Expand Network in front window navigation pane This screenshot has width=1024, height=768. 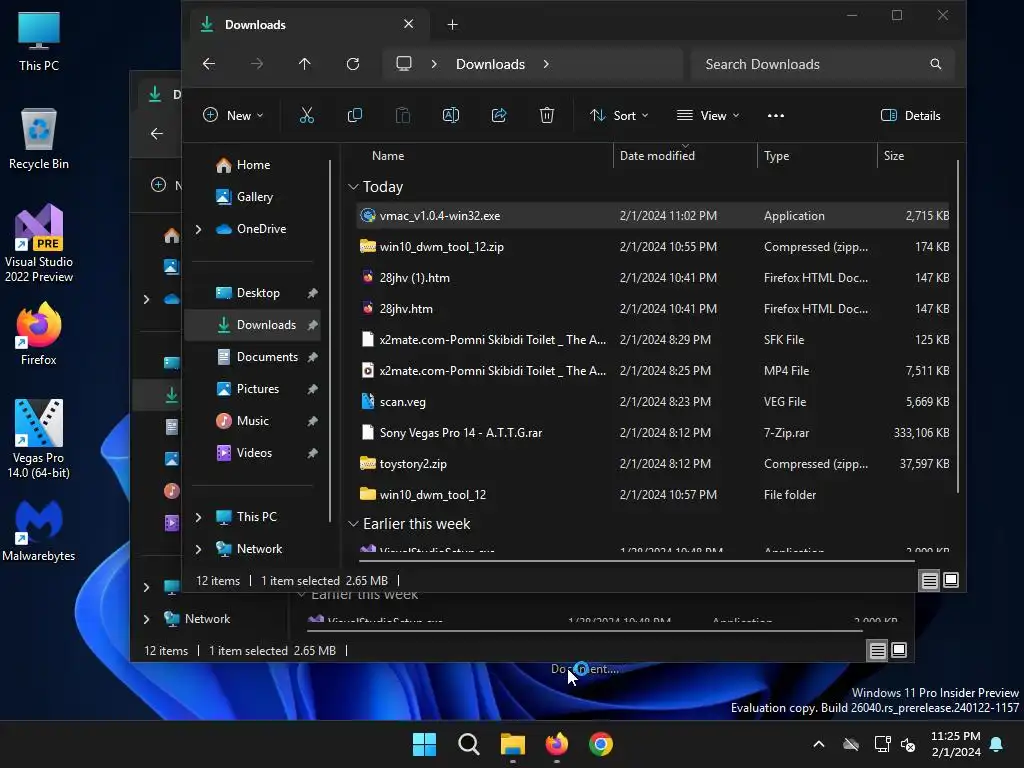199,549
